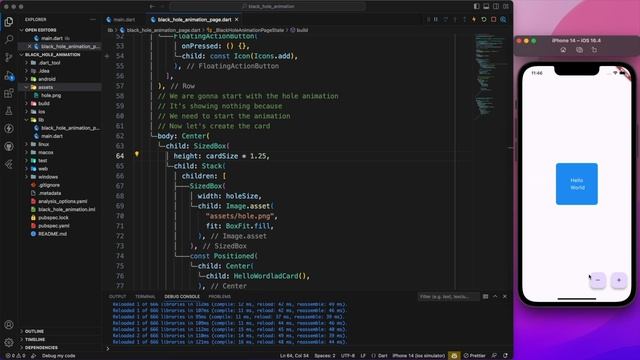Open pubspec.yaml file

(54, 226)
